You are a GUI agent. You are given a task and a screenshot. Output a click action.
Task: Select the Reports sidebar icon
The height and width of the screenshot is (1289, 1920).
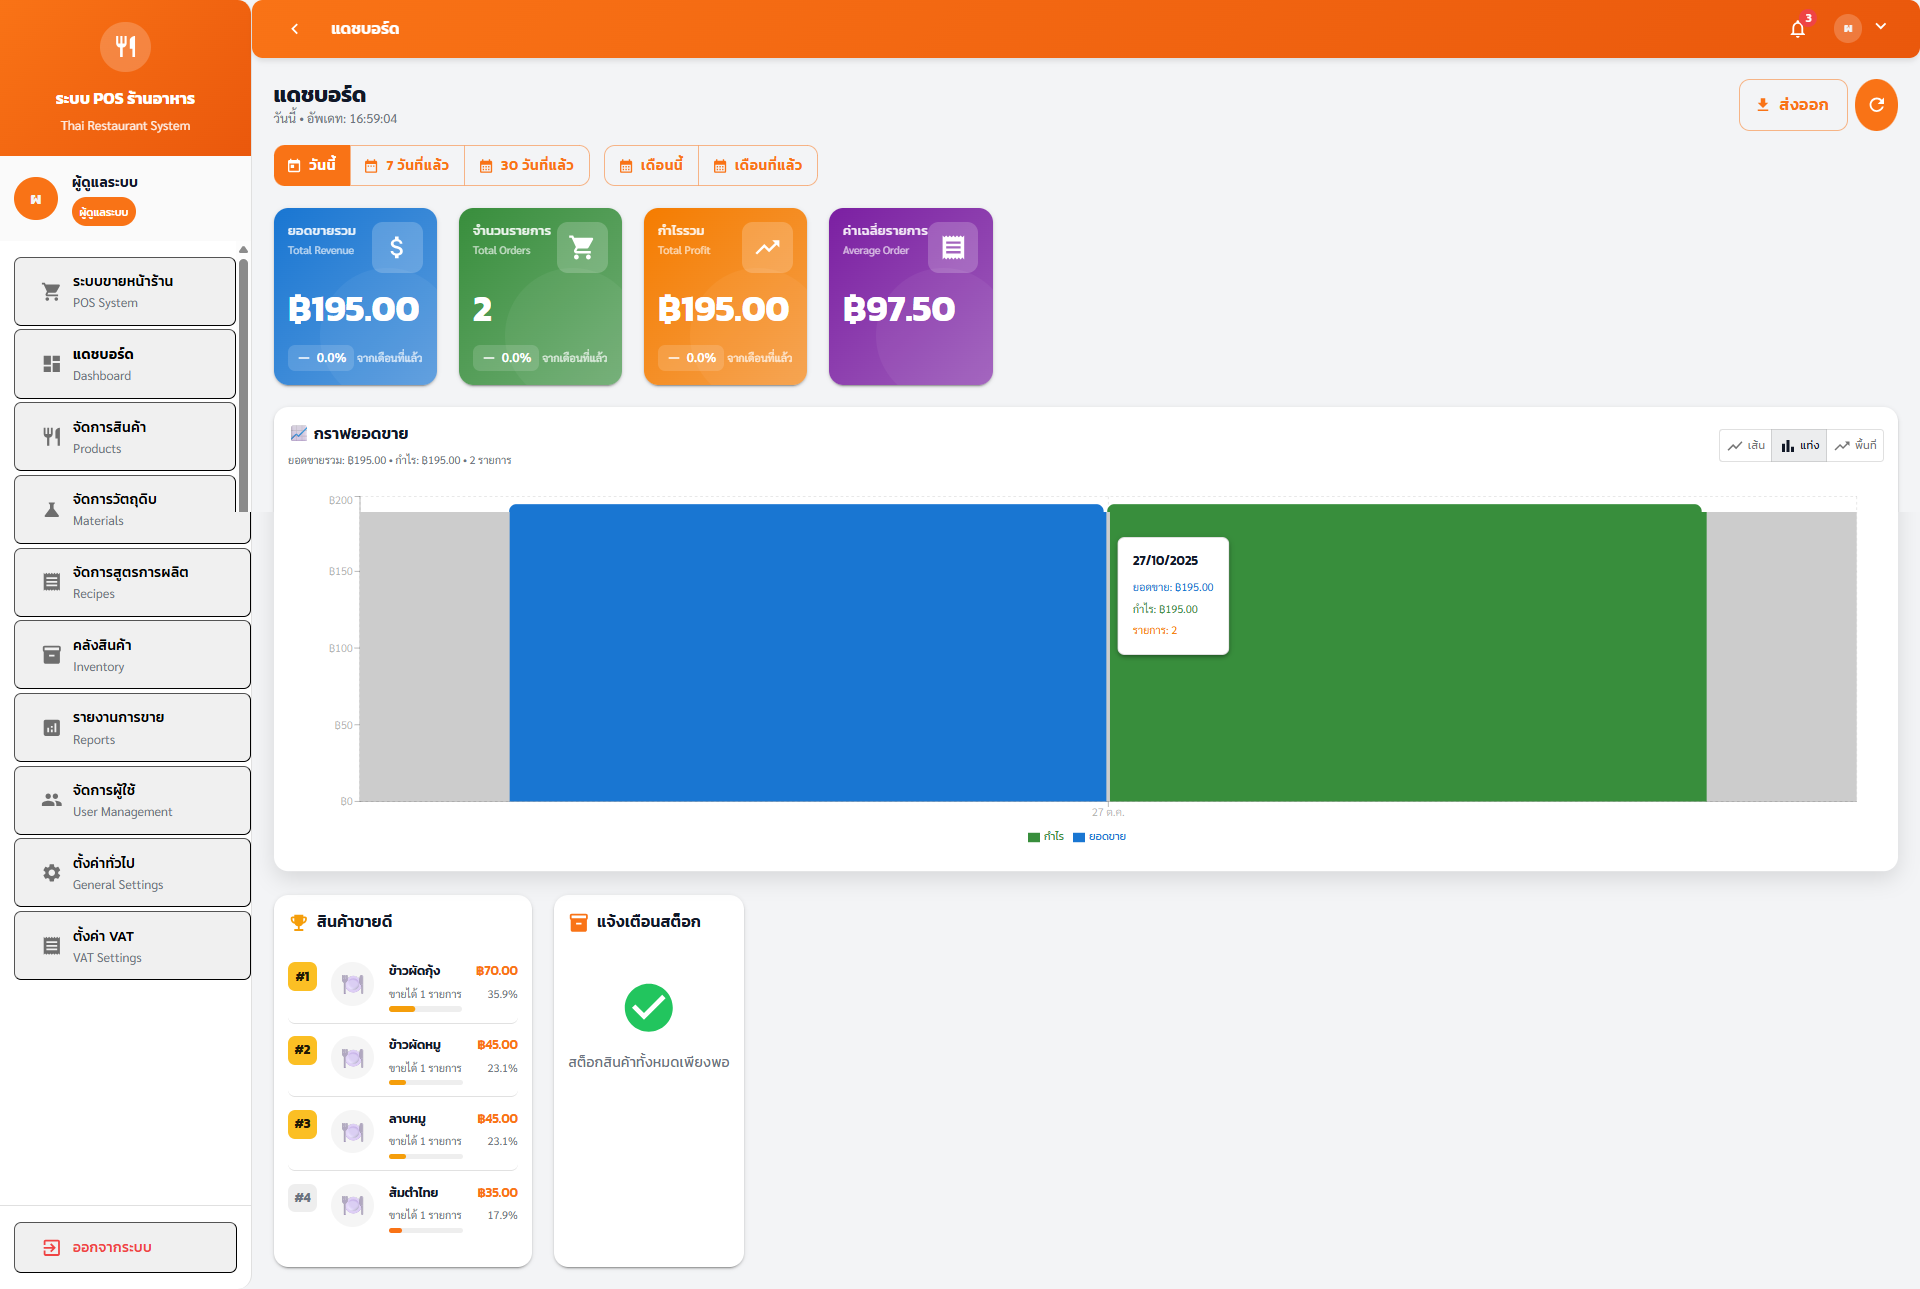click(52, 727)
